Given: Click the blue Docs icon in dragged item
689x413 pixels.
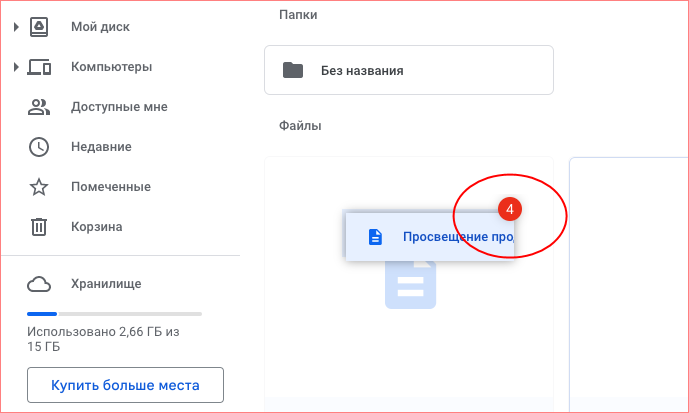Looking at the screenshot, I should click(375, 237).
